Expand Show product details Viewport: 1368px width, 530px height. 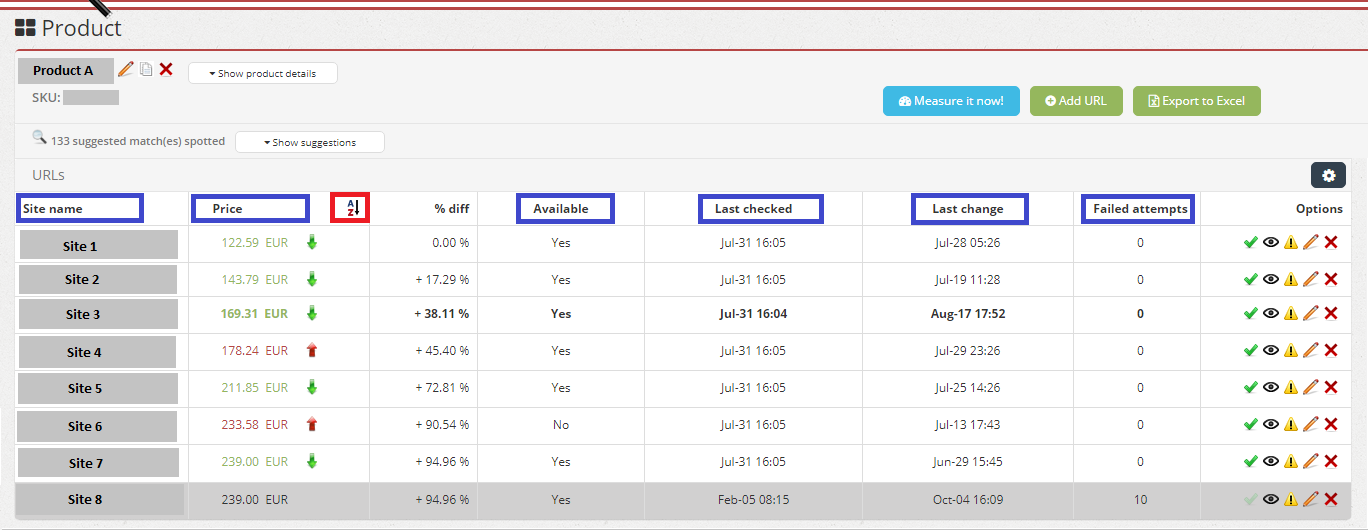point(262,73)
